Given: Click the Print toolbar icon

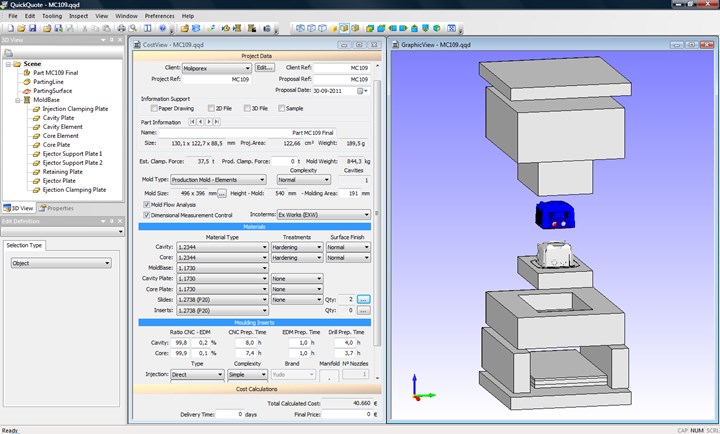Looking at the screenshot, I should tap(121, 28).
